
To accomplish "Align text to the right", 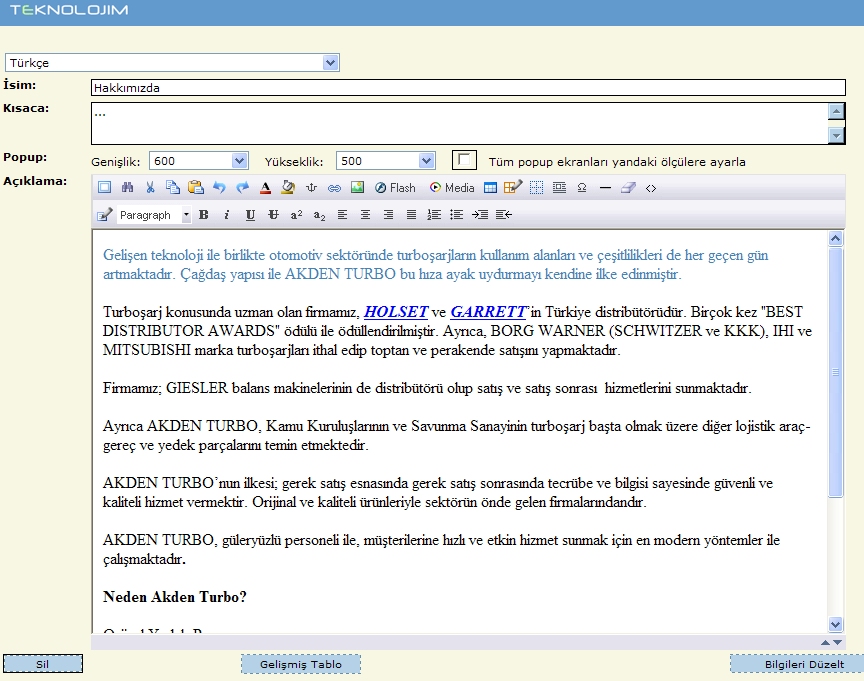I will tap(388, 215).
